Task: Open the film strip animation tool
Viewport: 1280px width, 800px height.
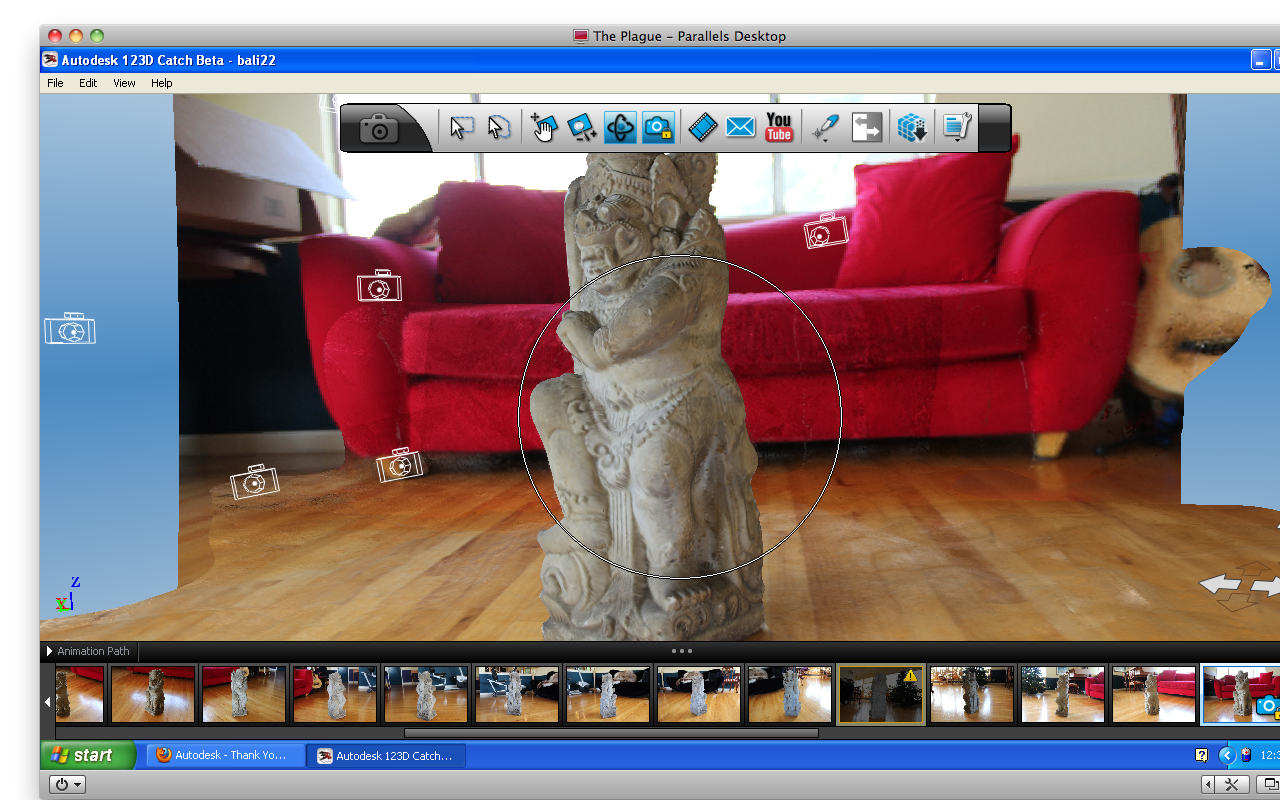Action: click(x=703, y=128)
